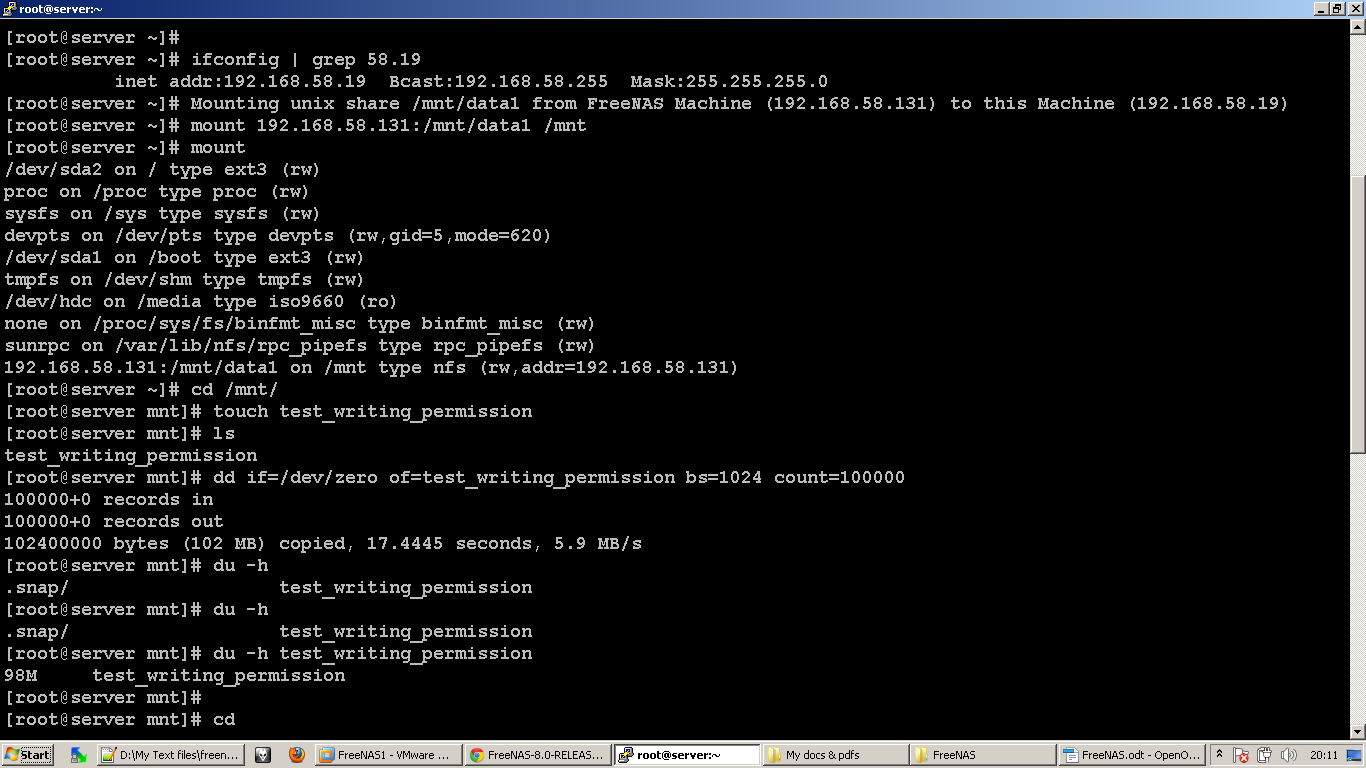Open the Start menu
This screenshot has height=768, width=1366.
pos(25,755)
